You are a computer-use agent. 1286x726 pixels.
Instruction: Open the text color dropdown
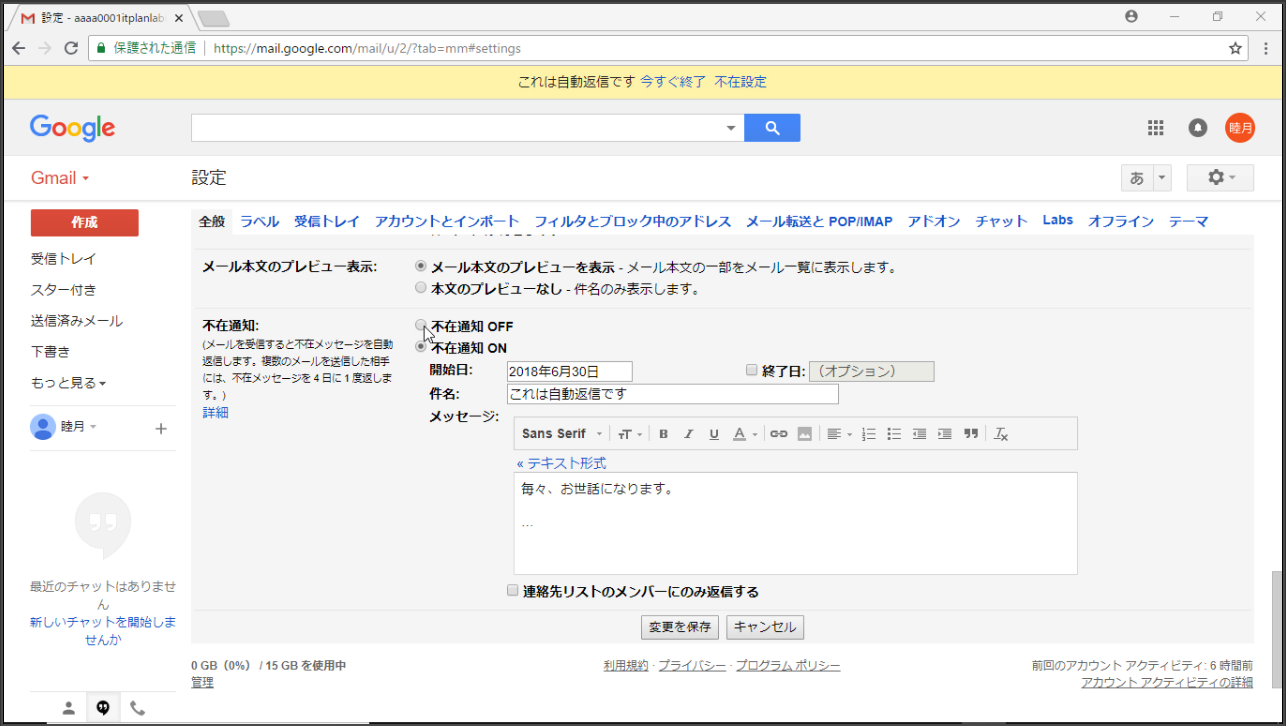click(745, 434)
